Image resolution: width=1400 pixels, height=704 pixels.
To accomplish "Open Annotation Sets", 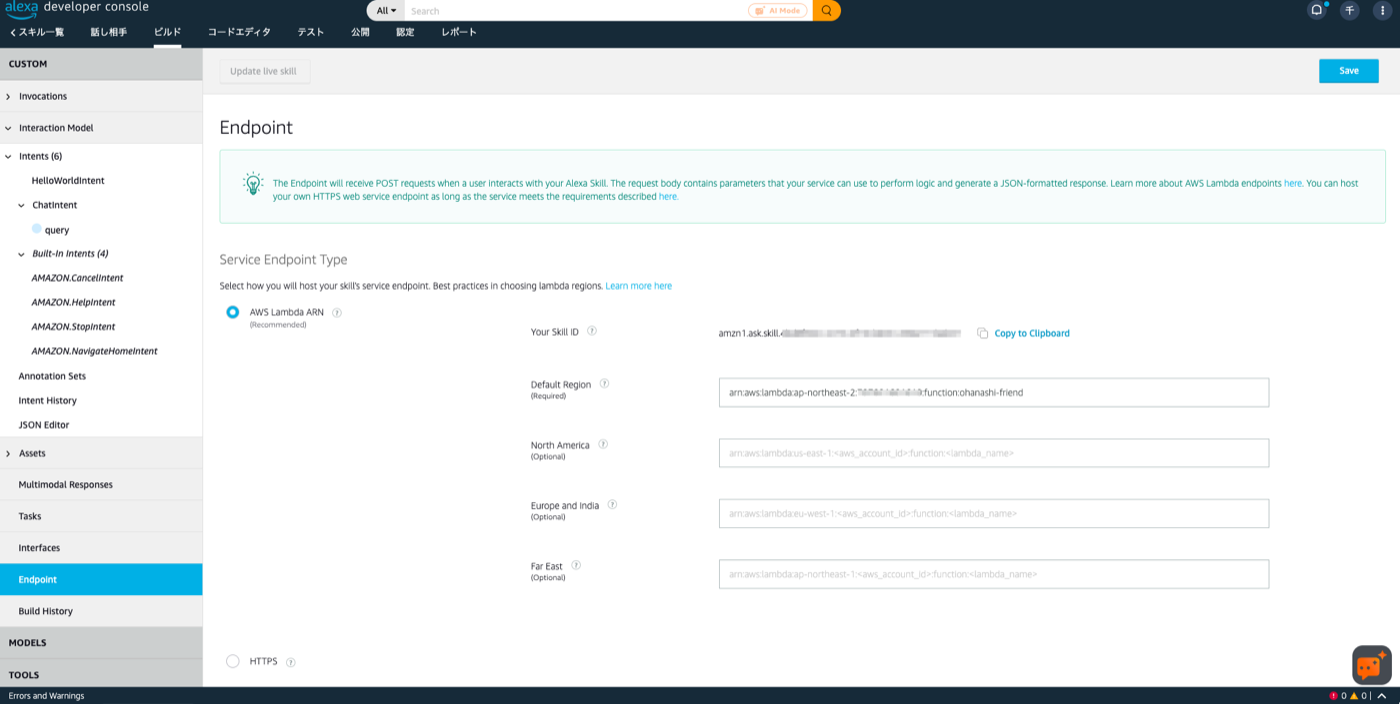I will pyautogui.click(x=52, y=376).
